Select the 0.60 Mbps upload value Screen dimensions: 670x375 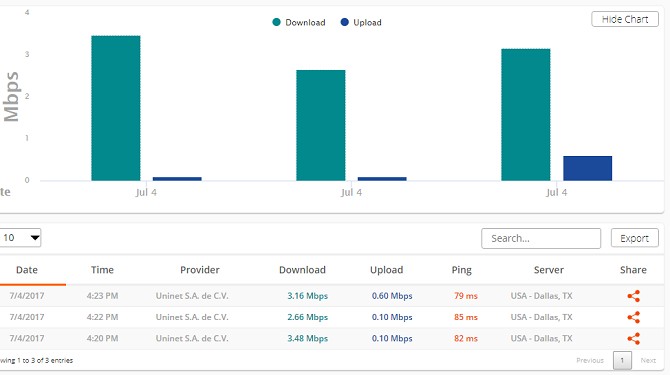point(392,296)
